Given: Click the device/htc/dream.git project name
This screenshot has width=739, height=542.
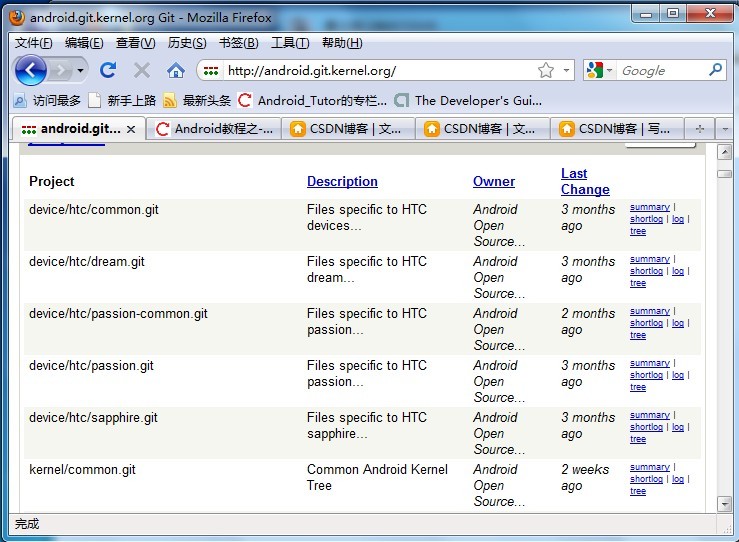Looking at the screenshot, I should (x=87, y=262).
